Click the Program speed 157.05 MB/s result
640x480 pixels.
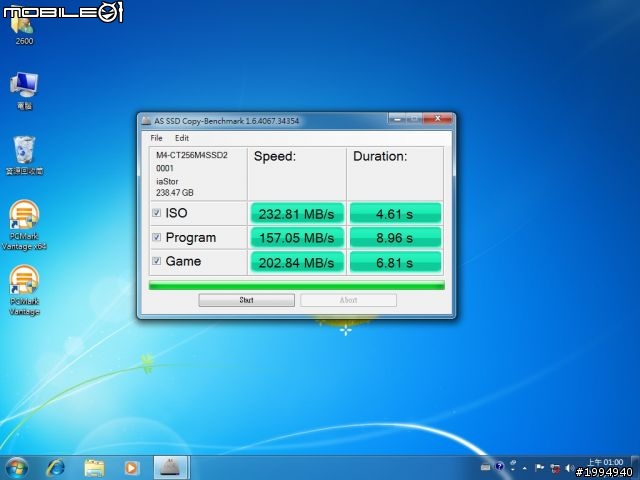pos(297,238)
